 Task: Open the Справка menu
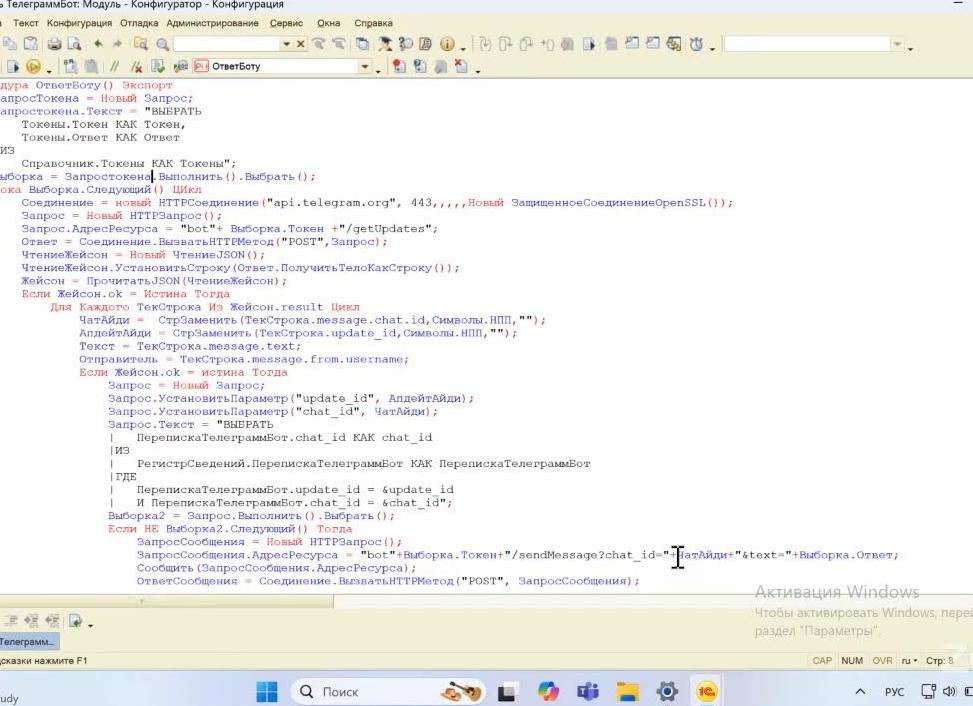(x=373, y=22)
